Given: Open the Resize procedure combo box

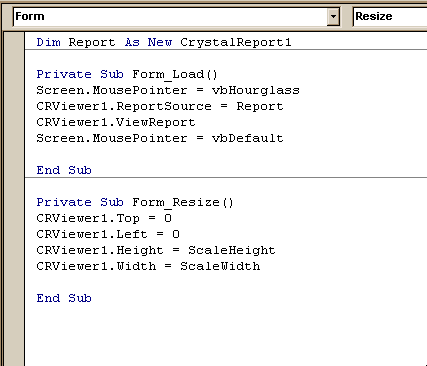Looking at the screenshot, I should point(390,16).
